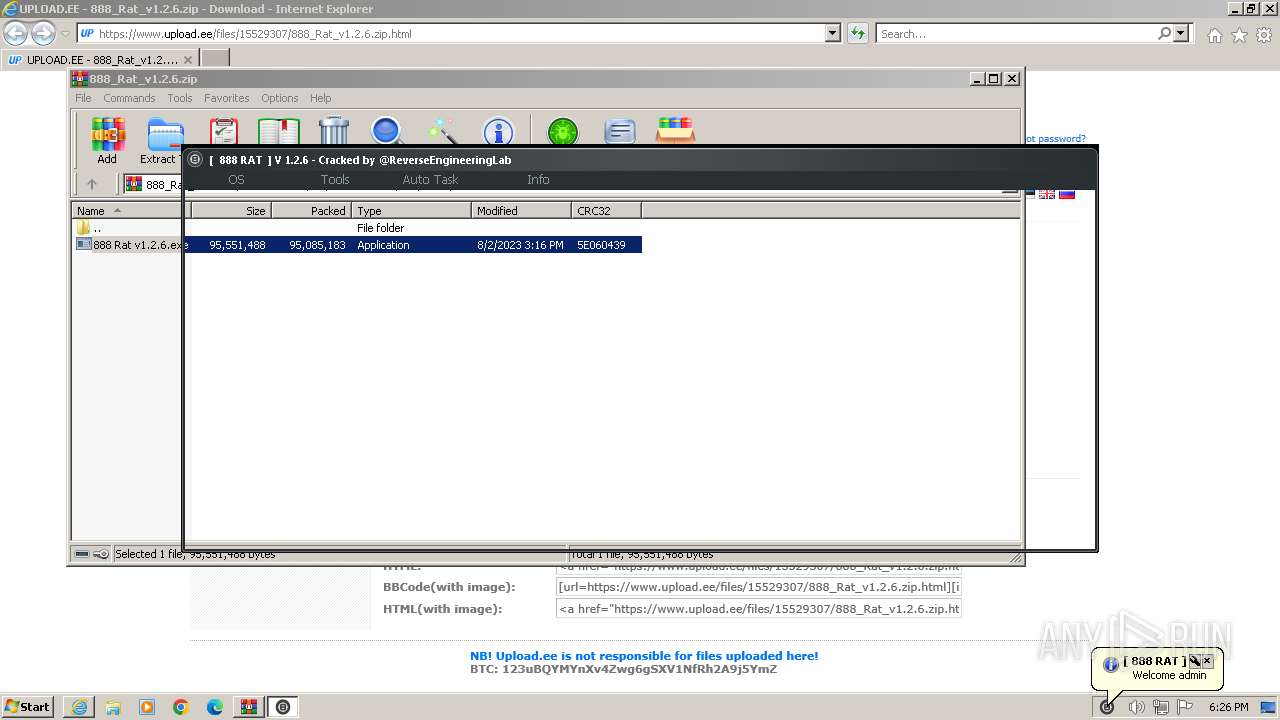Click the balloon wrench options icon

click(x=1194, y=661)
